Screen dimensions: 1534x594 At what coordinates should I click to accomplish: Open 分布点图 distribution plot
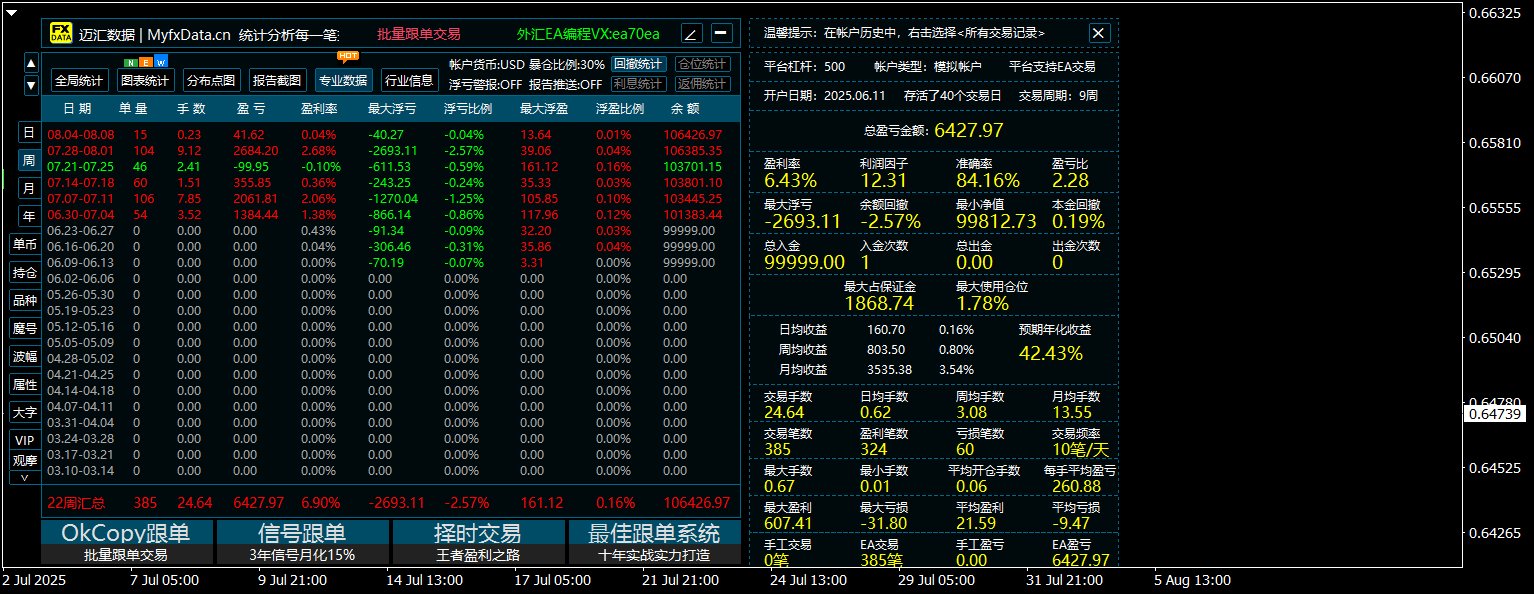click(212, 81)
